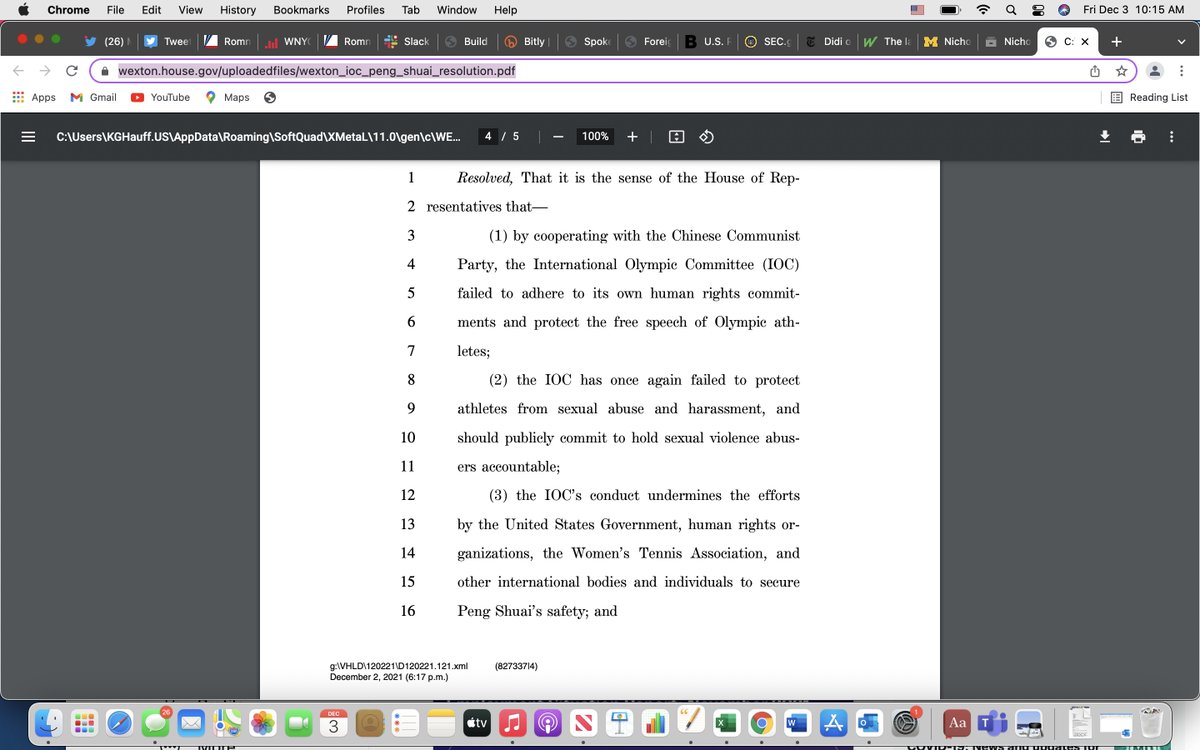Edit the PDF page number field
Screen dimensions: 1200x750
point(487,137)
